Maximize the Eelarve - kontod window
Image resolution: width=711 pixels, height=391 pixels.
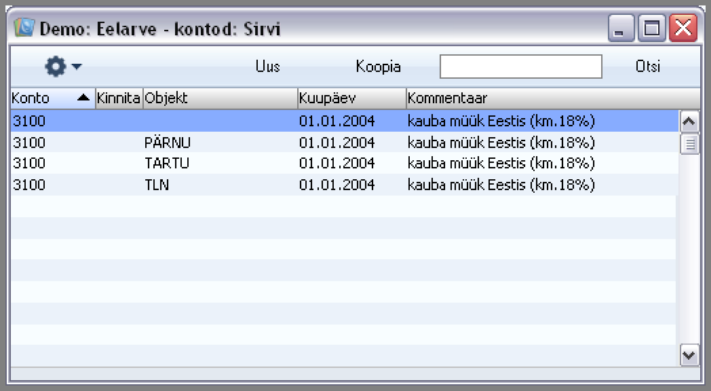pyautogui.click(x=652, y=28)
